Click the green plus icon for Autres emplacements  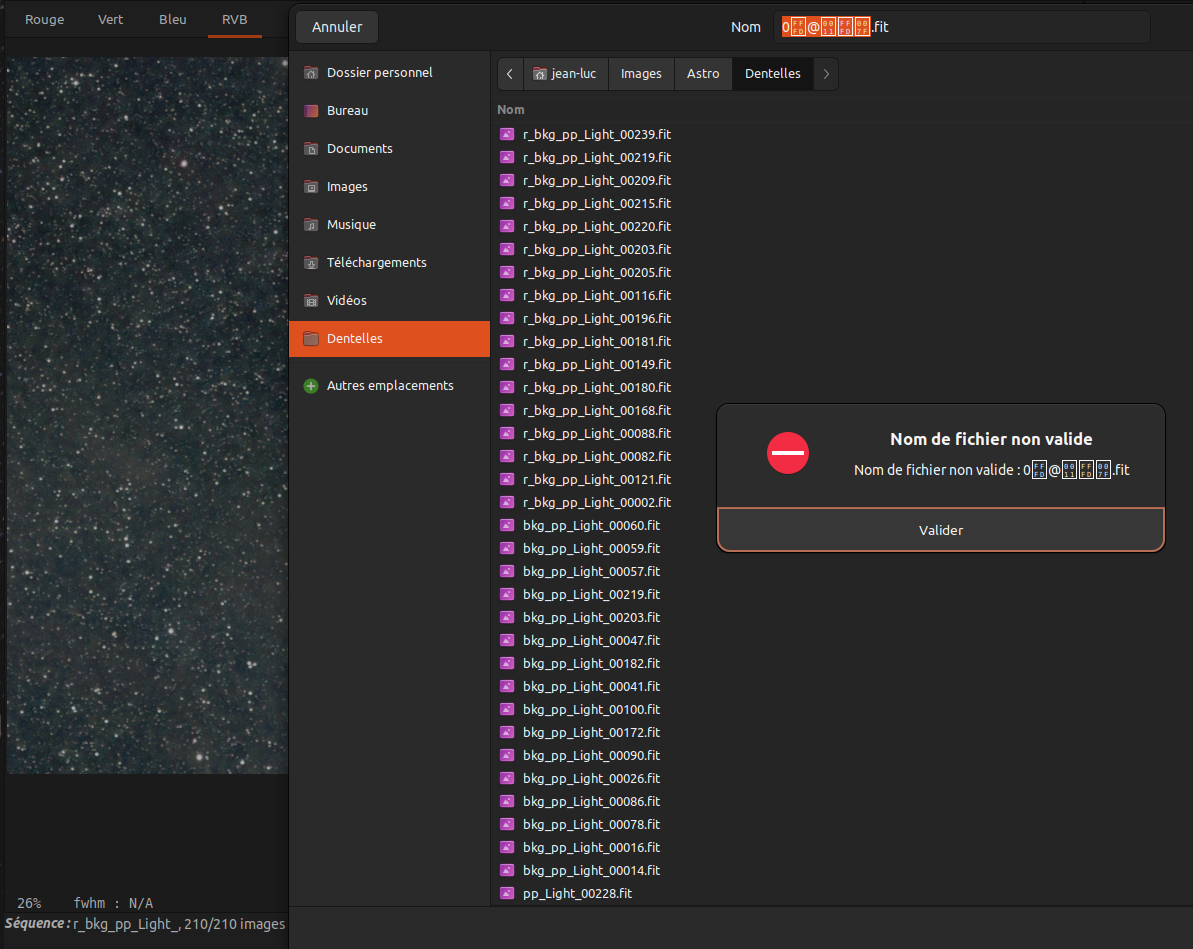pyautogui.click(x=310, y=386)
